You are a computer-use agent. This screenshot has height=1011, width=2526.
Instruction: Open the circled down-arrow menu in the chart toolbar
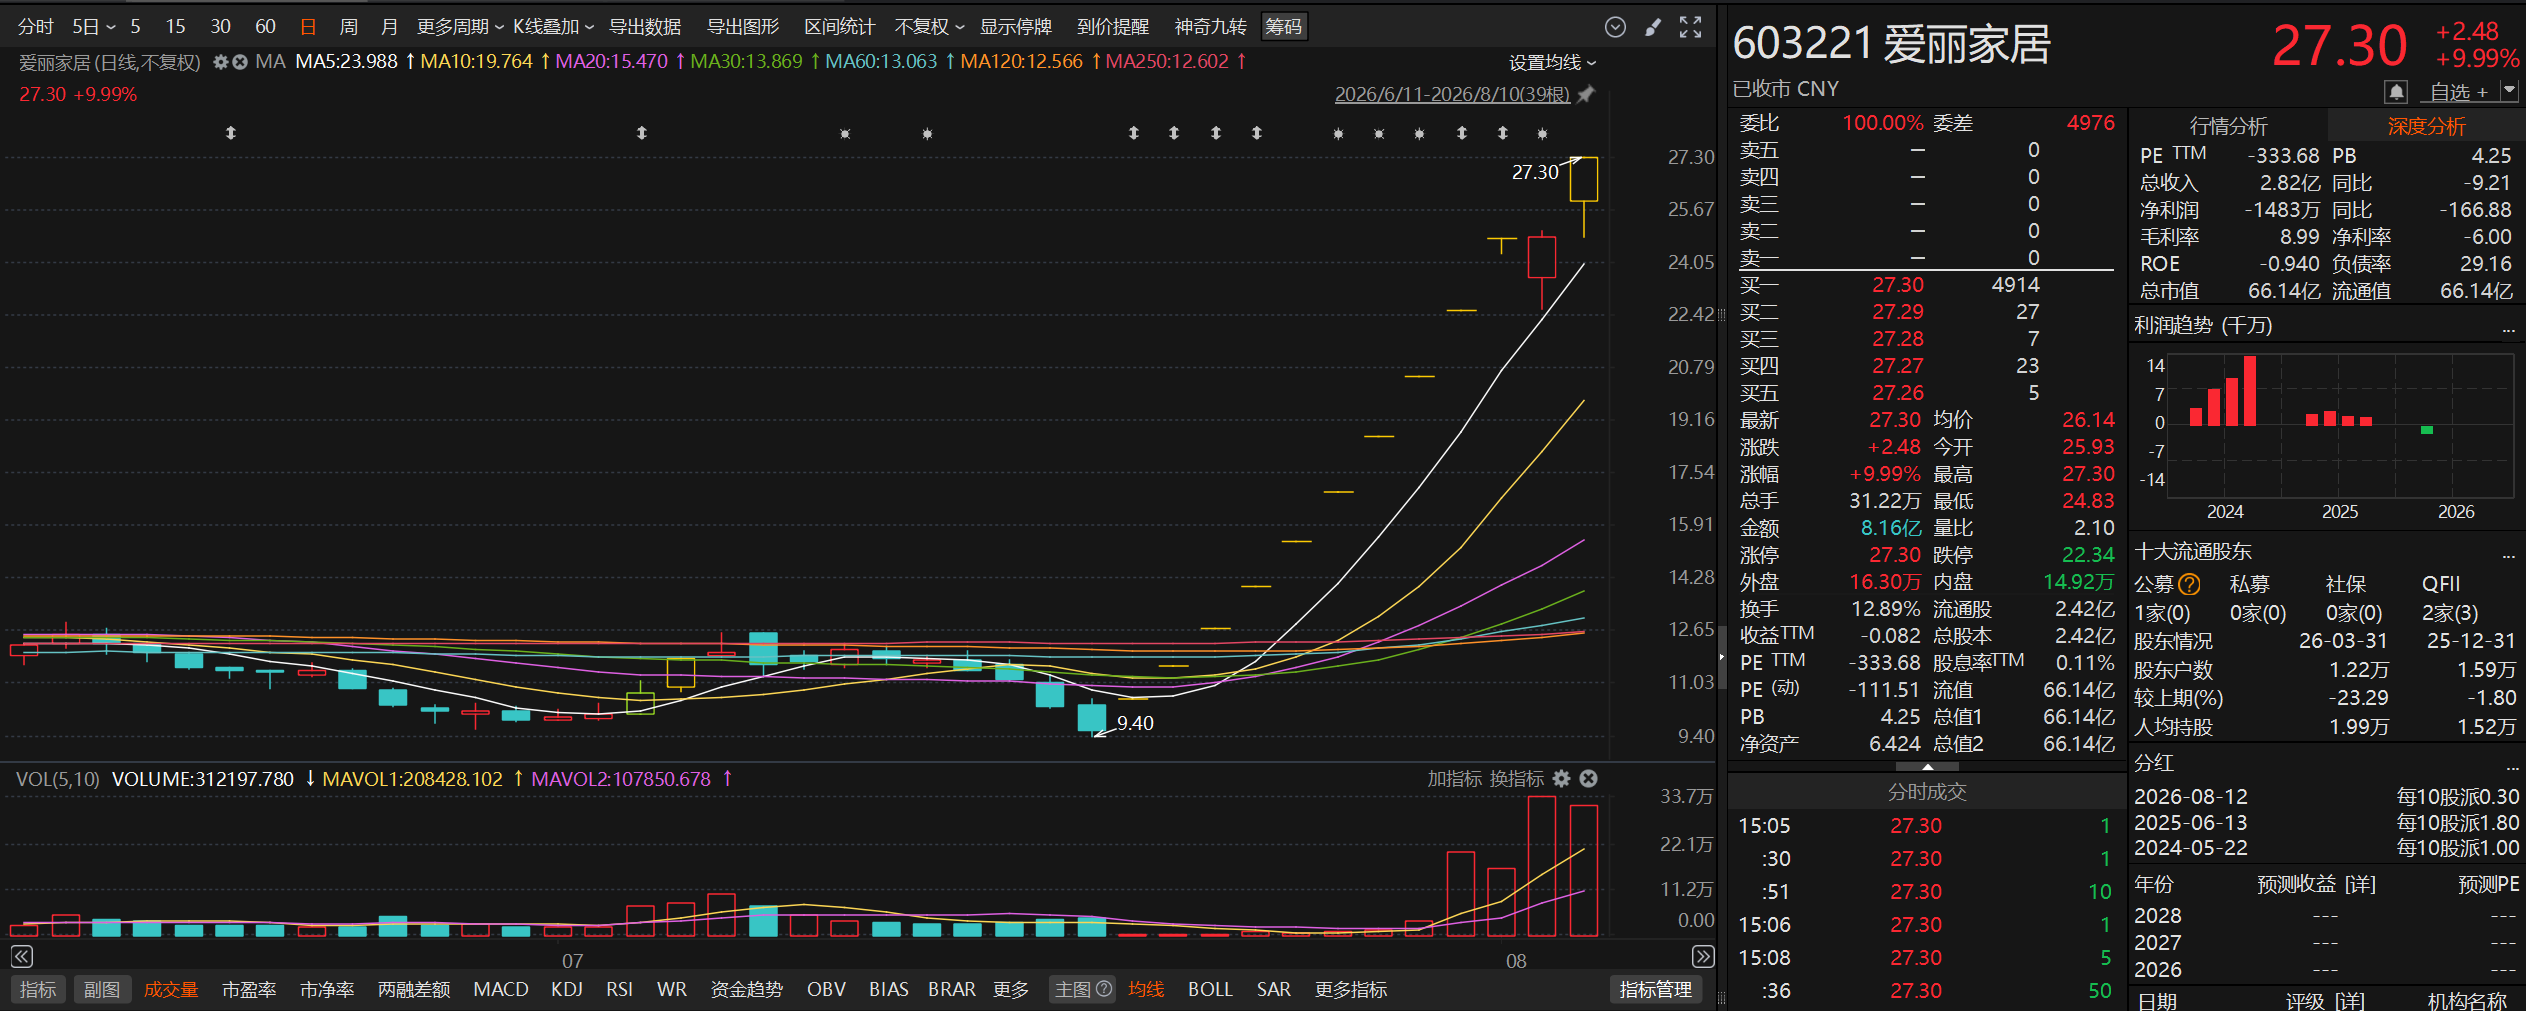1615,27
